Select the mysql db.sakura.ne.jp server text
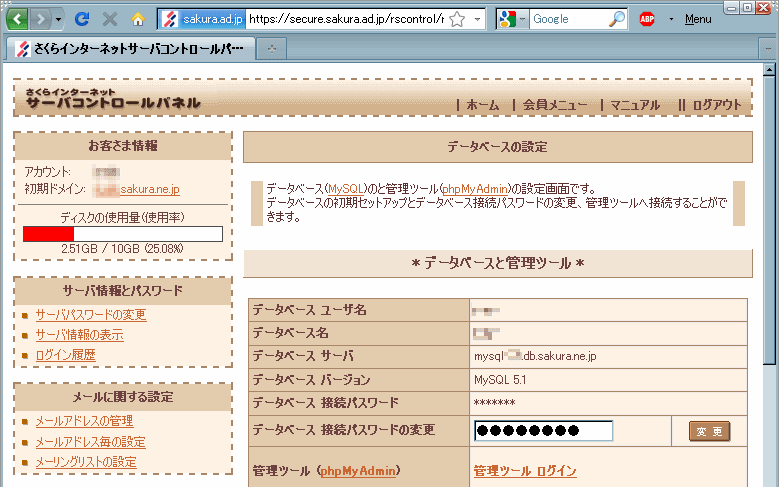The width and height of the screenshot is (779, 487). click(x=535, y=356)
